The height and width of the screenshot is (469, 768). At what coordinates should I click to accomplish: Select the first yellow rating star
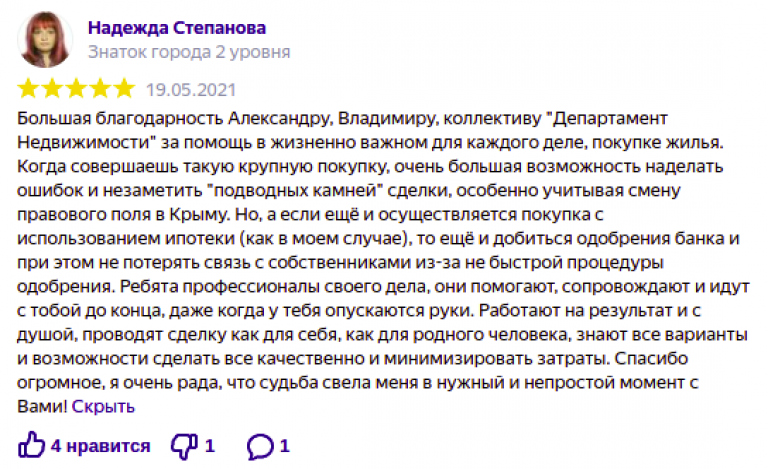pos(28,89)
